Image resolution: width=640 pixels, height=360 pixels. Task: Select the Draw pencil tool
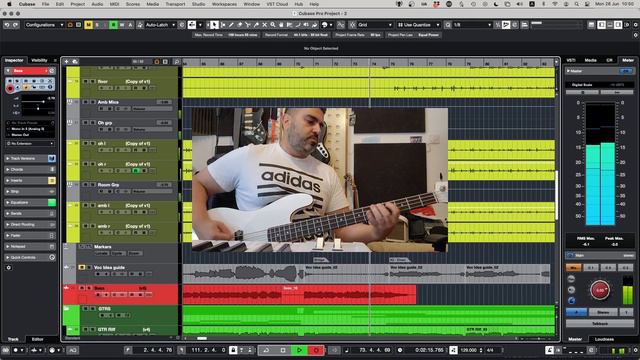click(x=231, y=25)
